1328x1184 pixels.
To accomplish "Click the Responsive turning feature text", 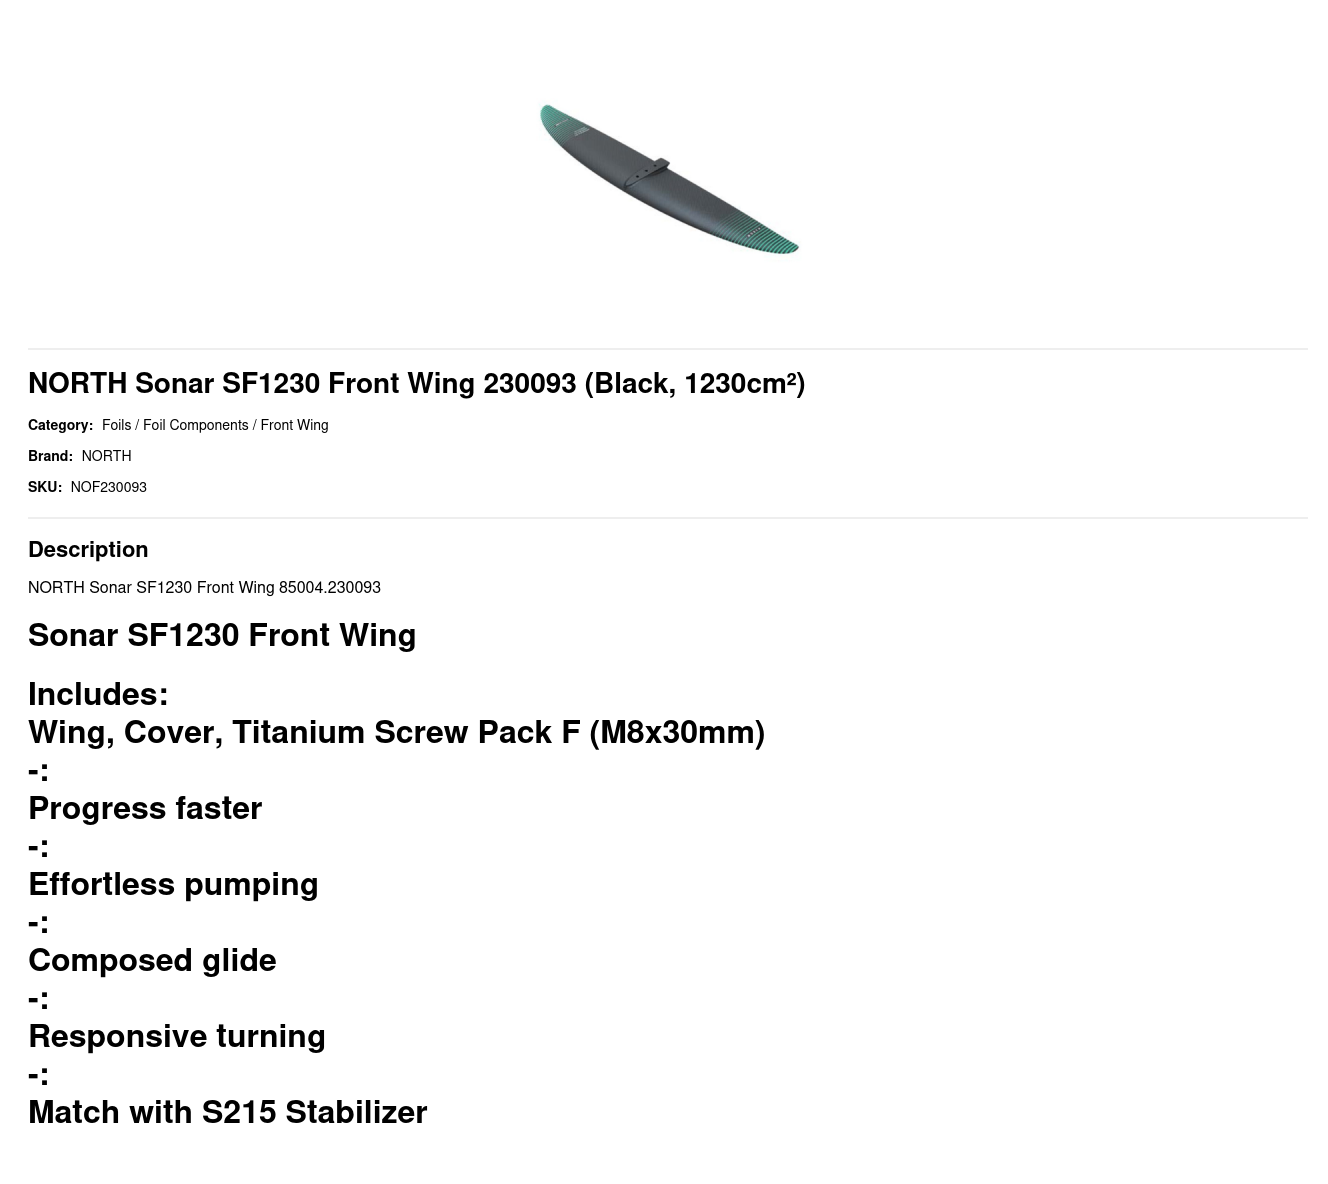I will pyautogui.click(x=177, y=1036).
